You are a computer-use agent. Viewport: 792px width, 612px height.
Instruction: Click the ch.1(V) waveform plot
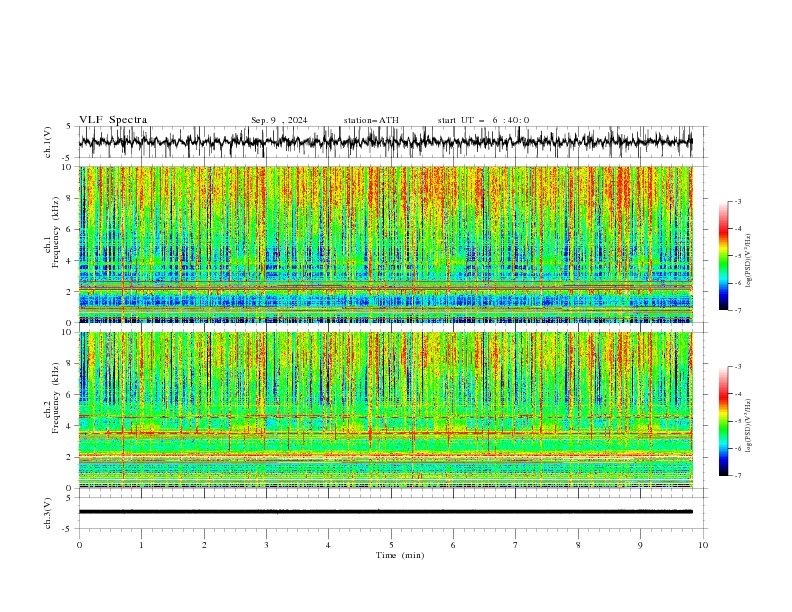click(x=386, y=142)
